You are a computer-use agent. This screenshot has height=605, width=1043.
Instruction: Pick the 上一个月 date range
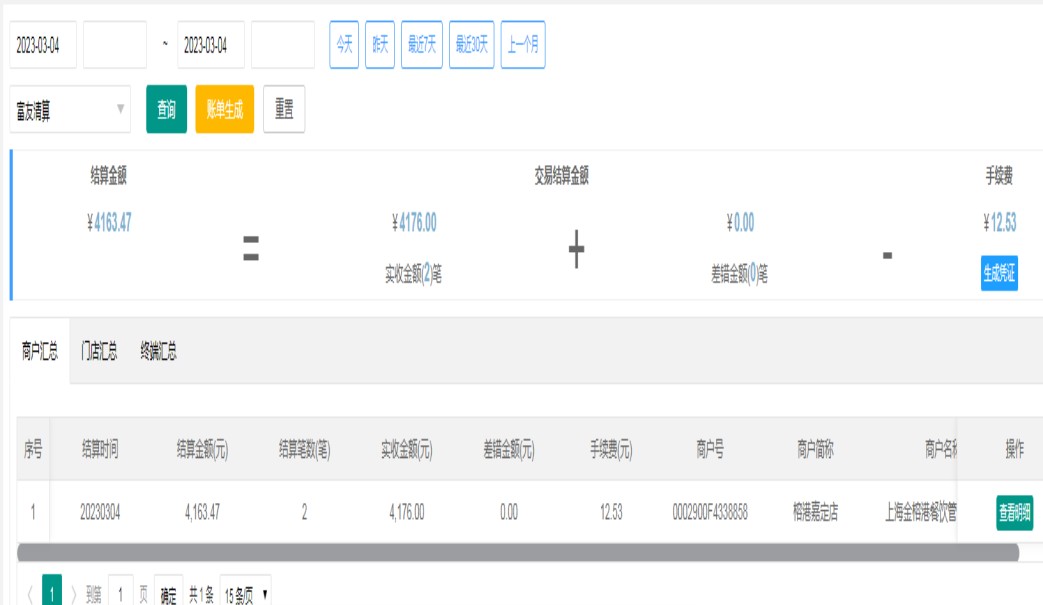[523, 45]
